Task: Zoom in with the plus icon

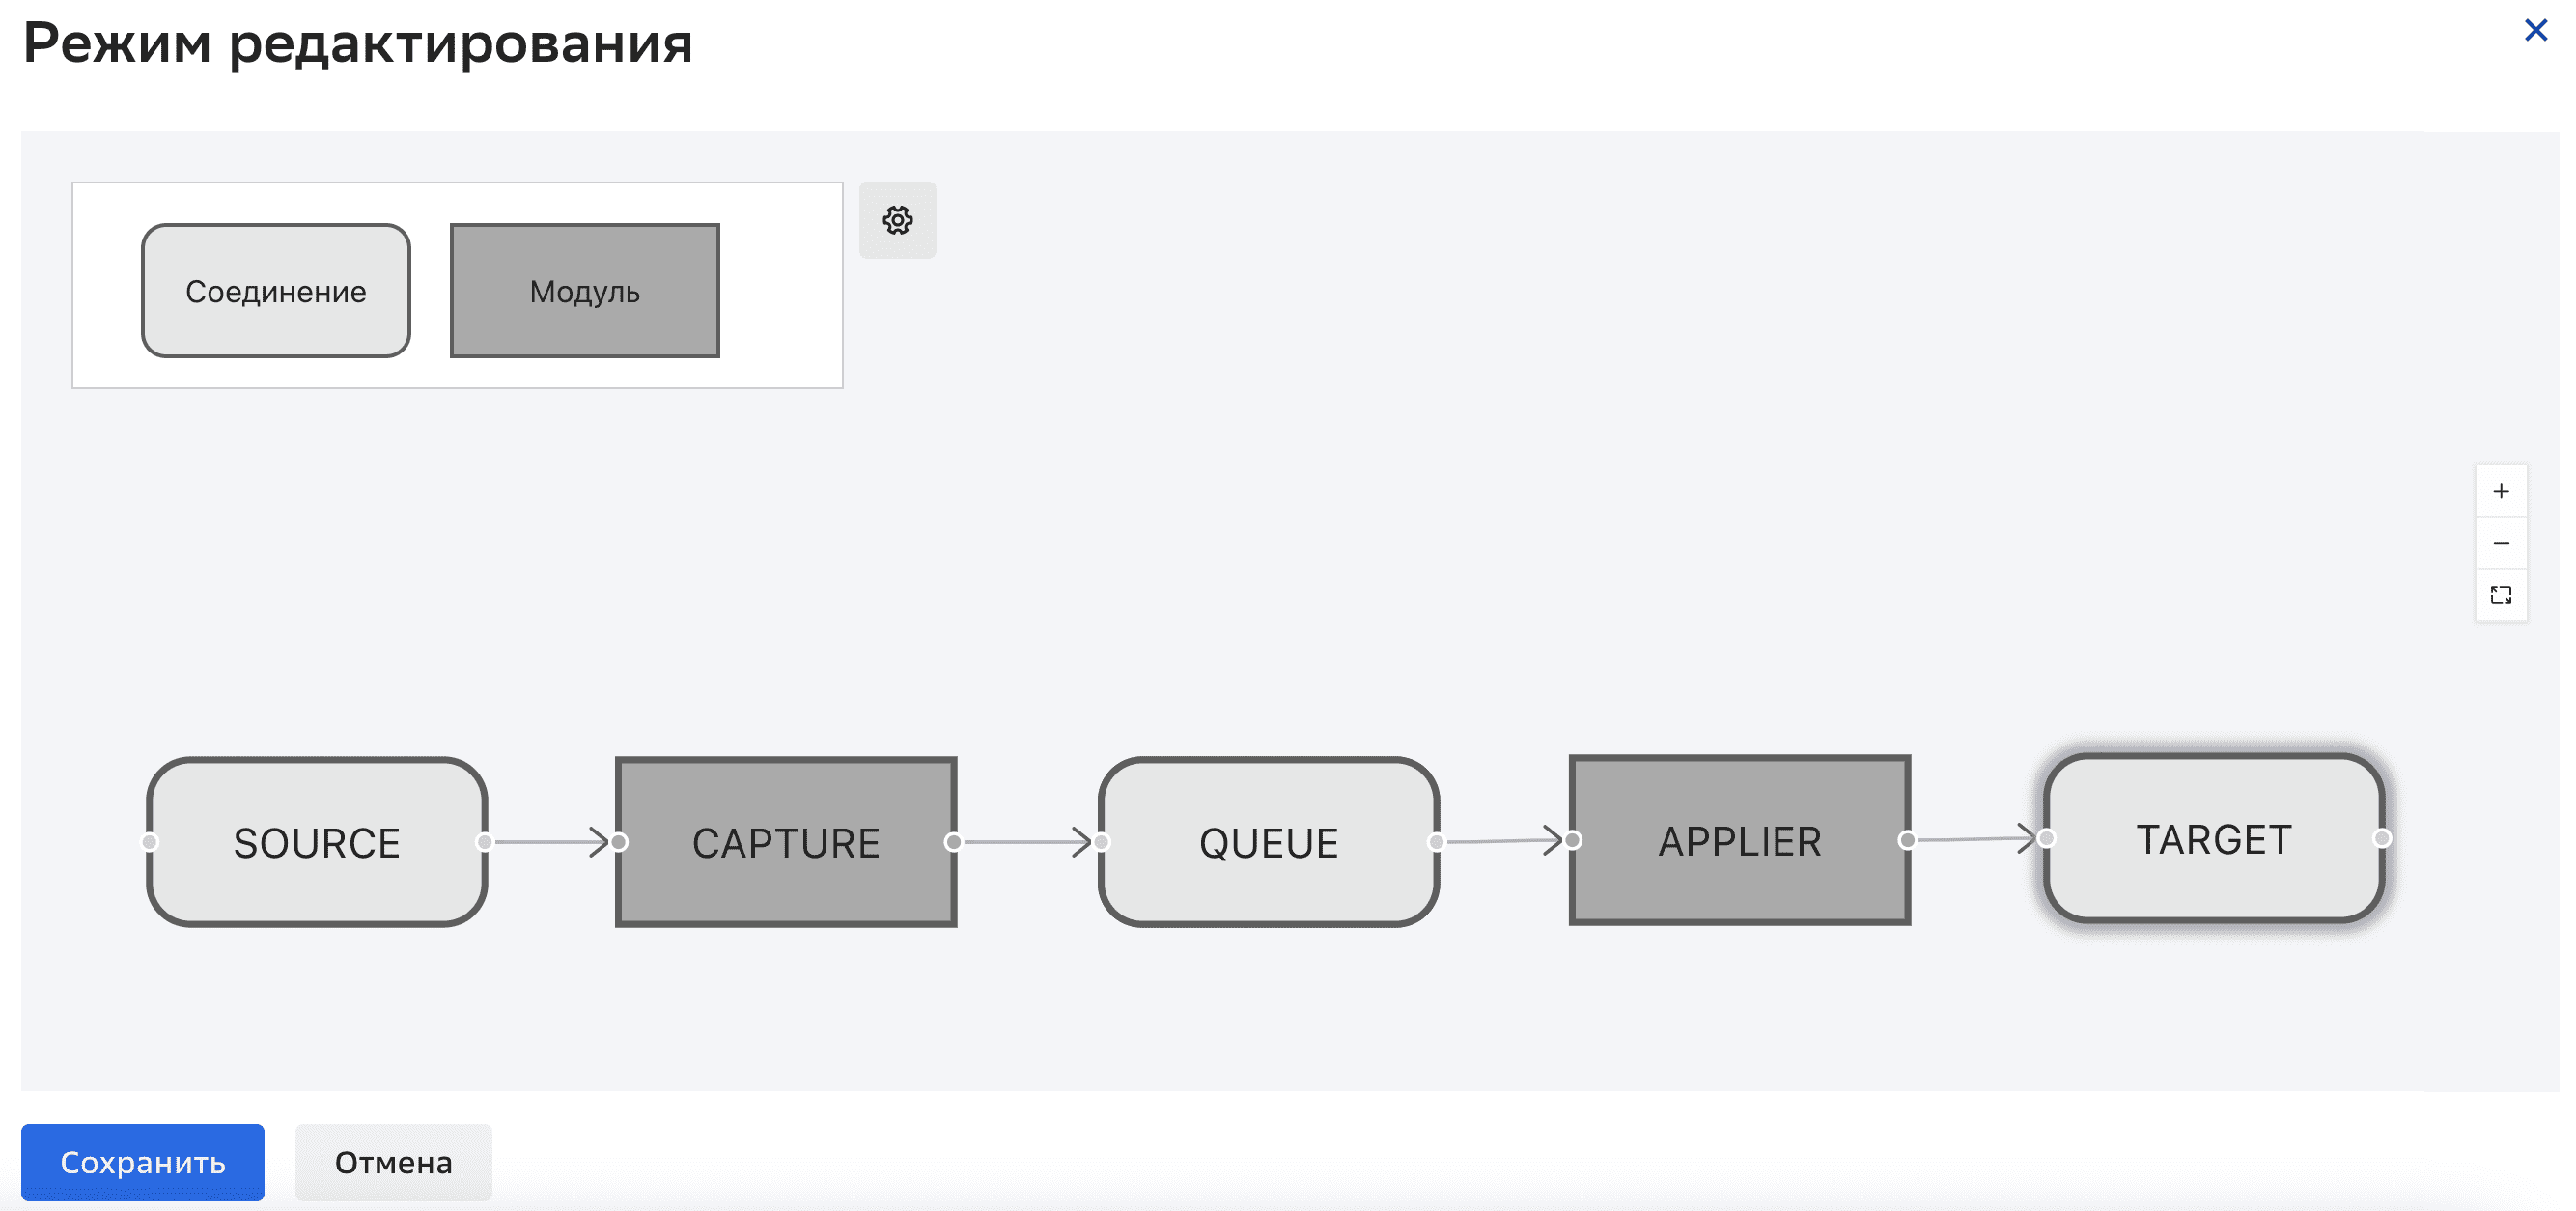Action: point(2500,491)
